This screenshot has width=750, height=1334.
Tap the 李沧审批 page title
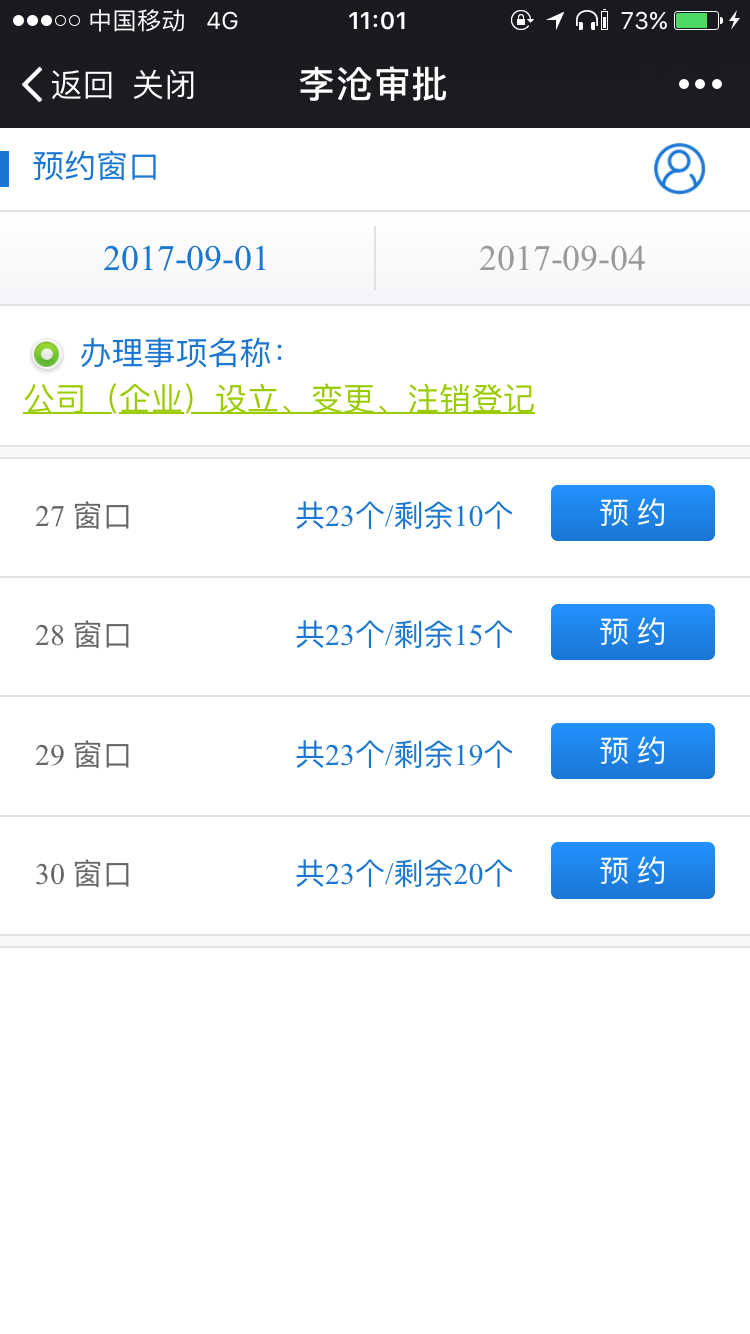tap(373, 85)
